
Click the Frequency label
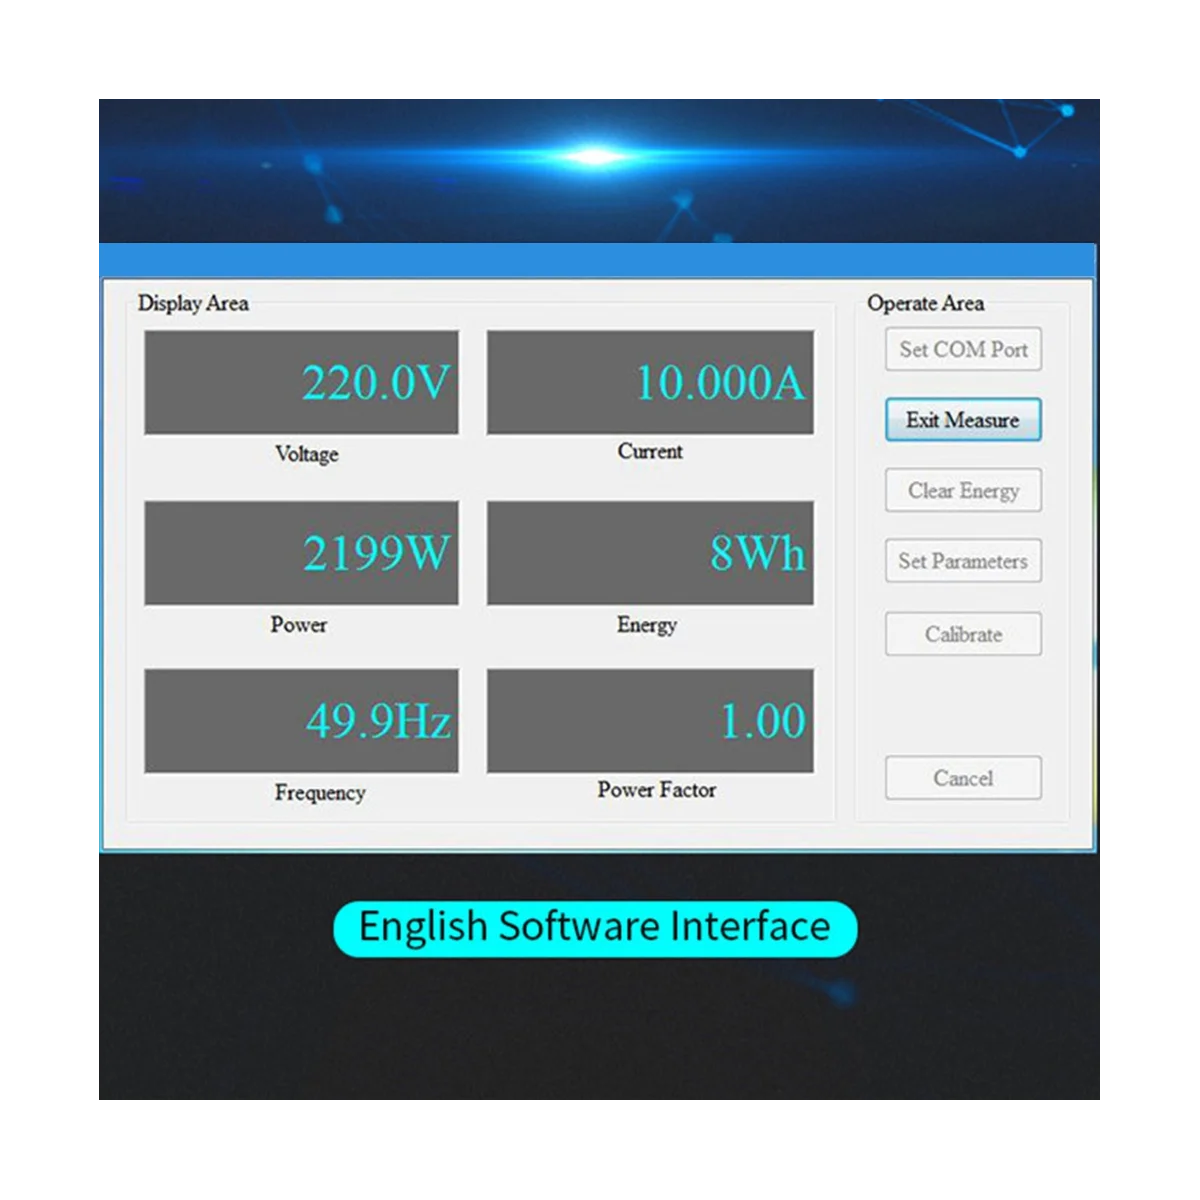click(x=320, y=793)
